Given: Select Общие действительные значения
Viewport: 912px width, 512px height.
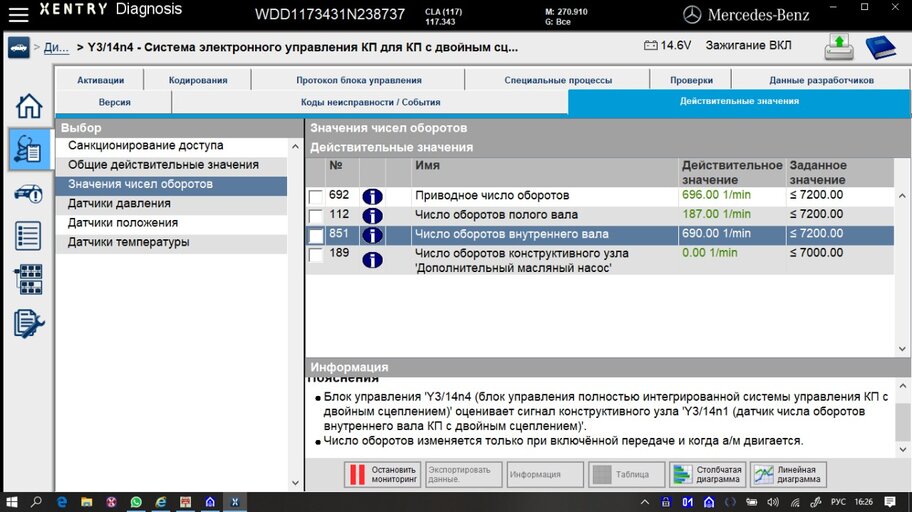Looking at the screenshot, I should [x=171, y=165].
